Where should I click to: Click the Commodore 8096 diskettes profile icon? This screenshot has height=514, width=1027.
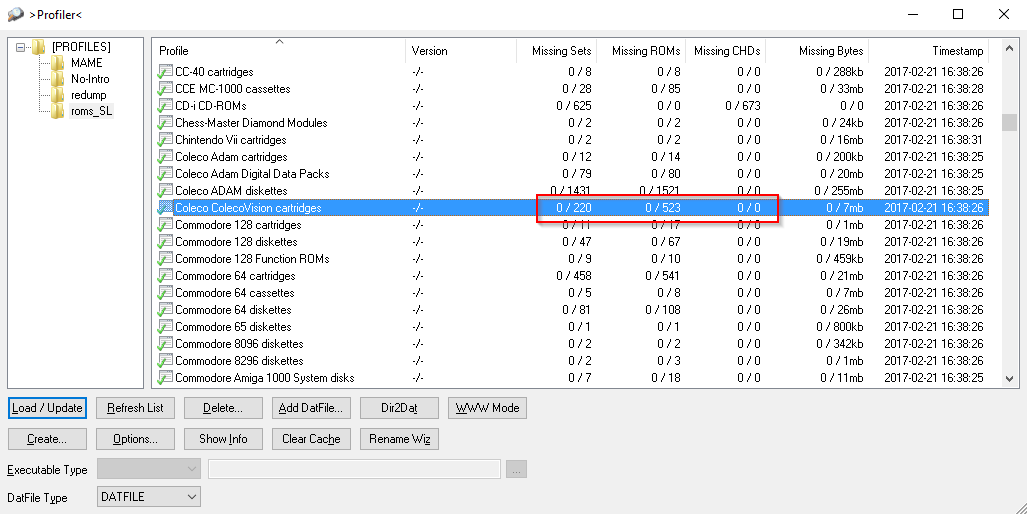pyautogui.click(x=165, y=344)
